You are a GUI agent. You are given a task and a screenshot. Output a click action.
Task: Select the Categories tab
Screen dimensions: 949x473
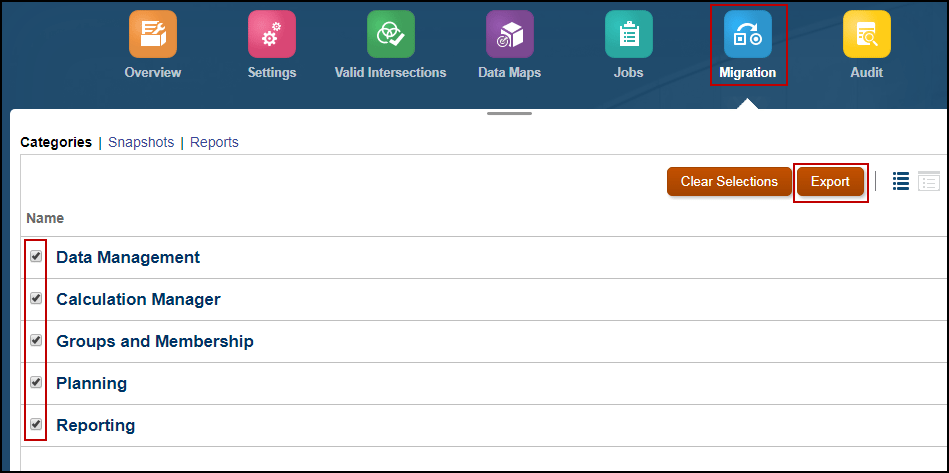[56, 142]
